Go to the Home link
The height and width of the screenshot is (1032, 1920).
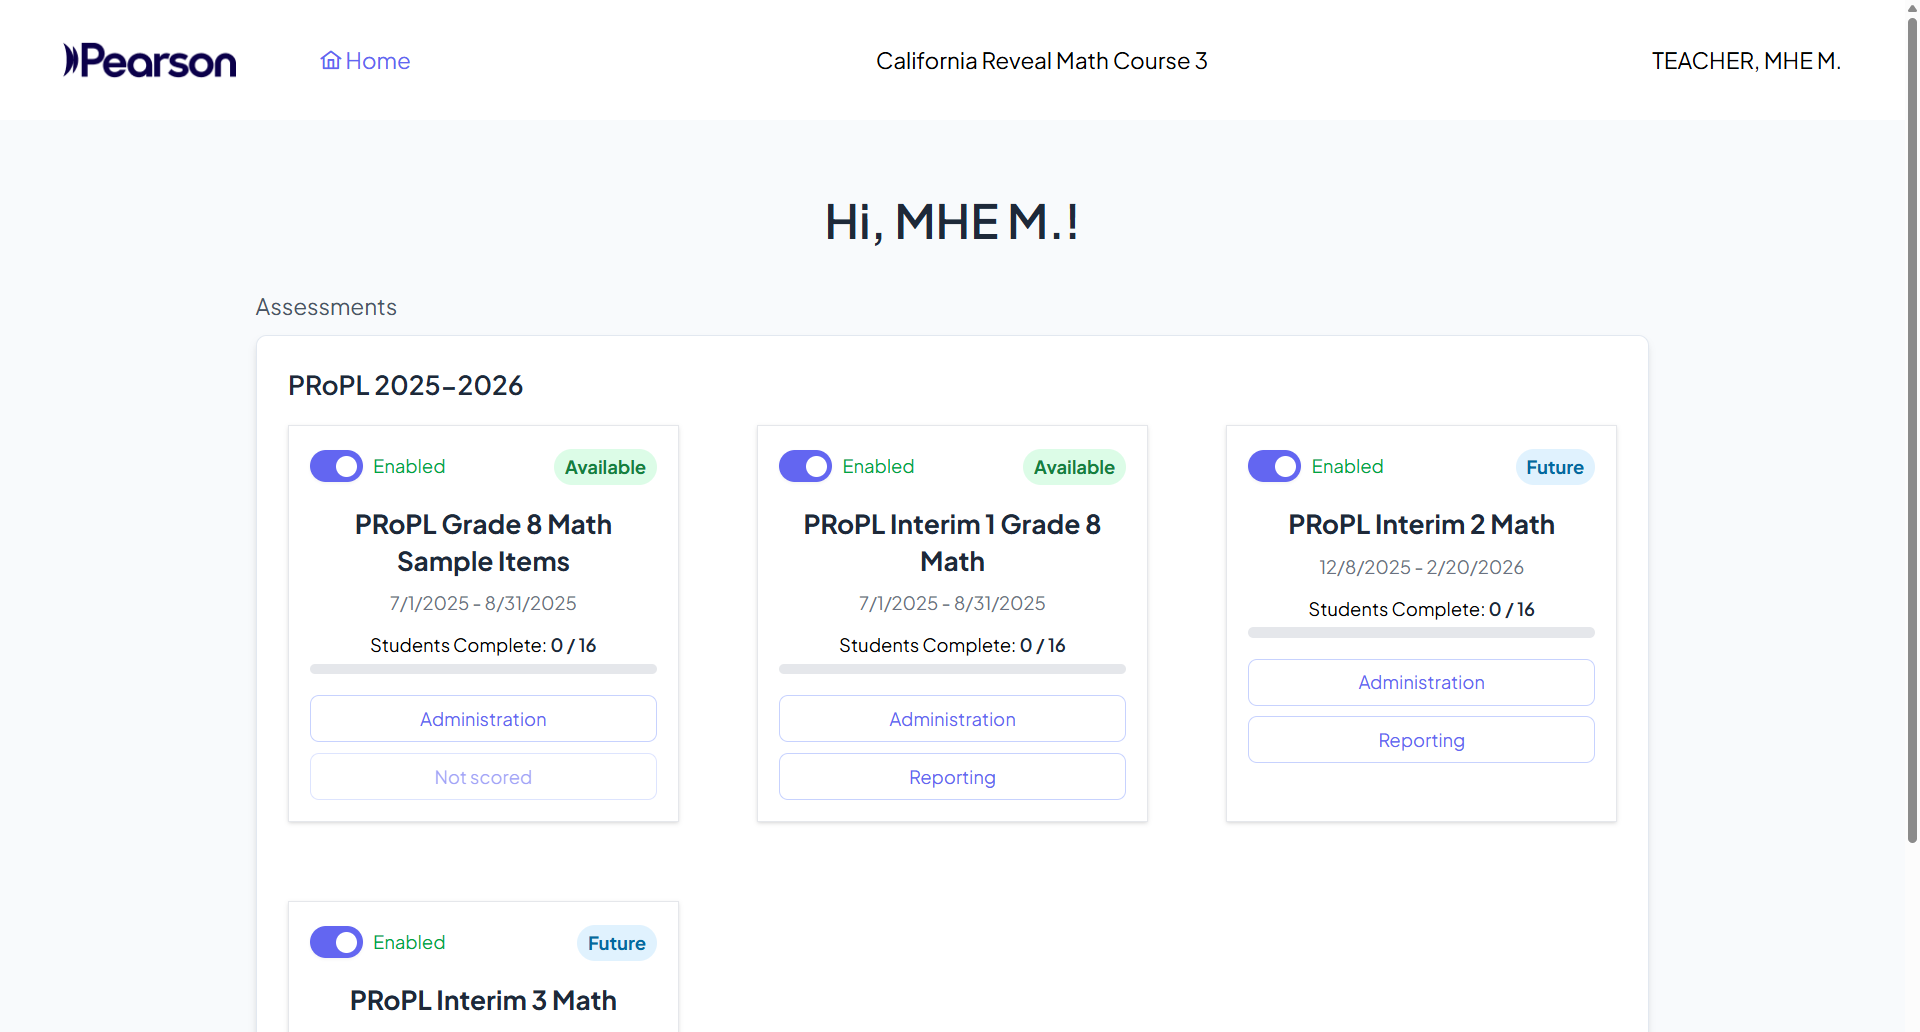365,61
